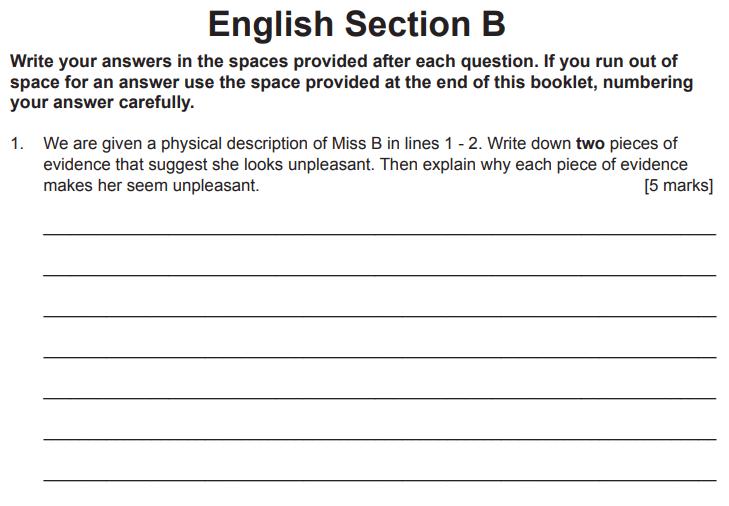The image size is (729, 506).
Task: Click on the fourth blank answer line
Action: [379, 356]
